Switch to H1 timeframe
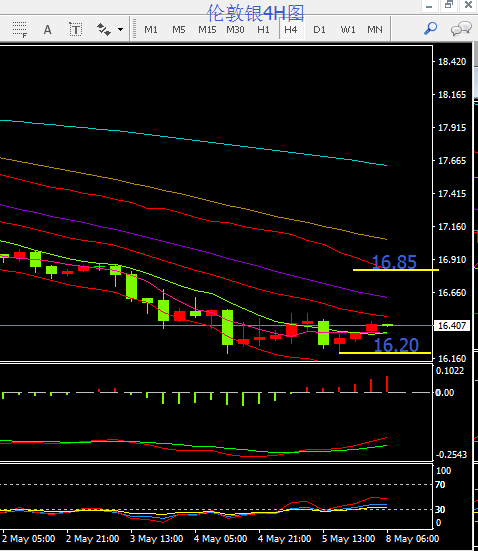Screen dimensions: 478x551 (x=263, y=30)
